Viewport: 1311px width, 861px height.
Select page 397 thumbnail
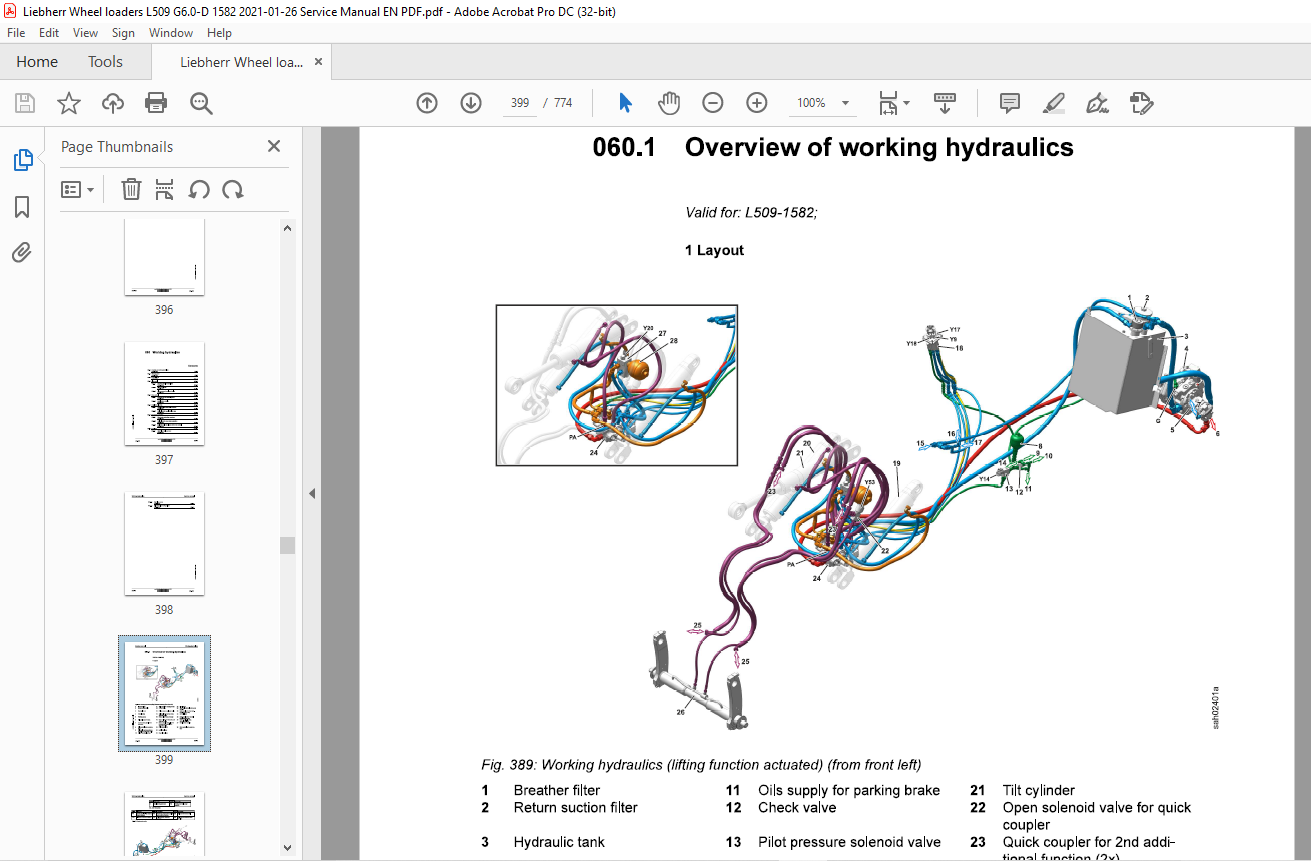tap(164, 394)
